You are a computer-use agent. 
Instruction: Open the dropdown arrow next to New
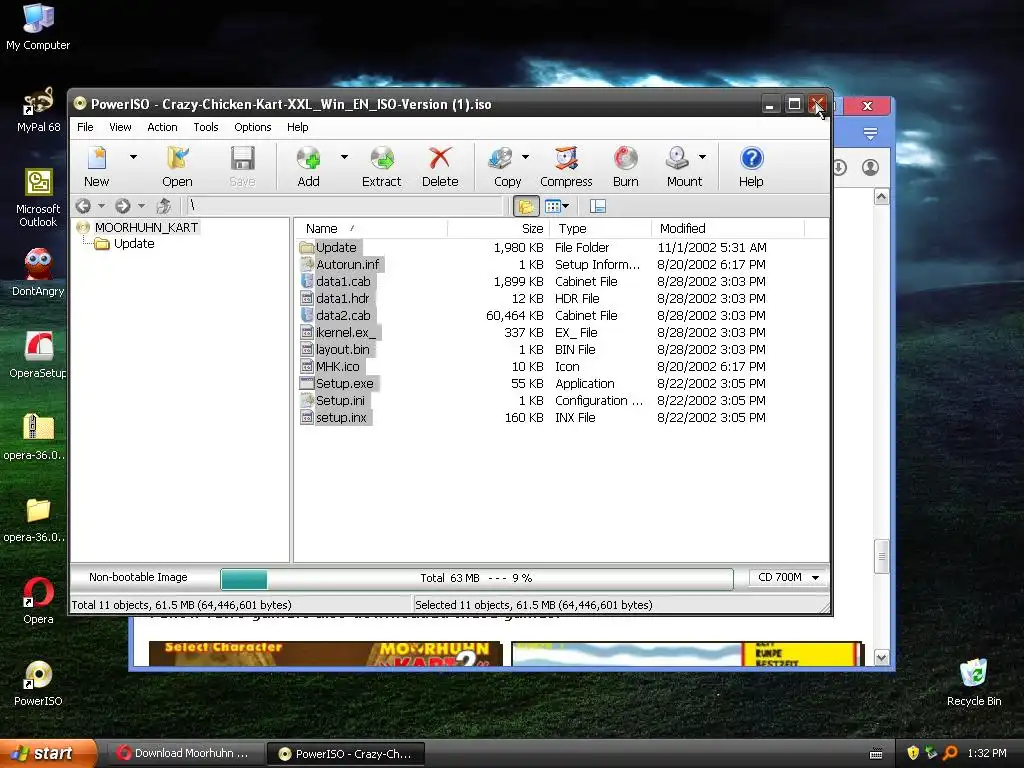coord(133,157)
